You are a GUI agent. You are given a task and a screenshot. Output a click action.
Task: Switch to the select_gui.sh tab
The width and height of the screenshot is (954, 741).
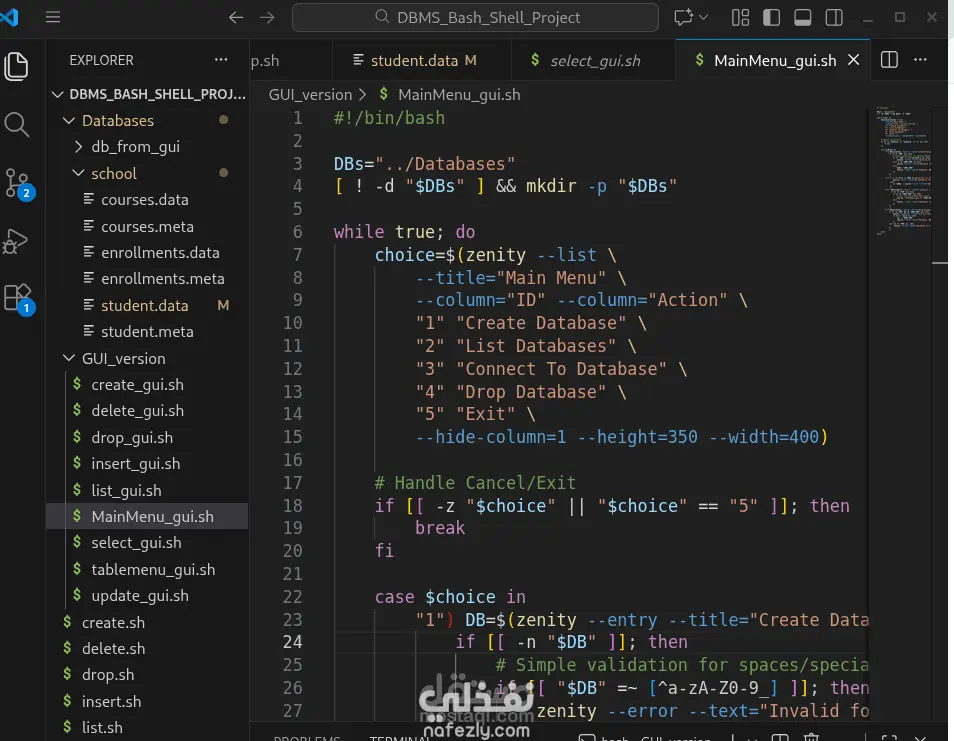tap(595, 61)
